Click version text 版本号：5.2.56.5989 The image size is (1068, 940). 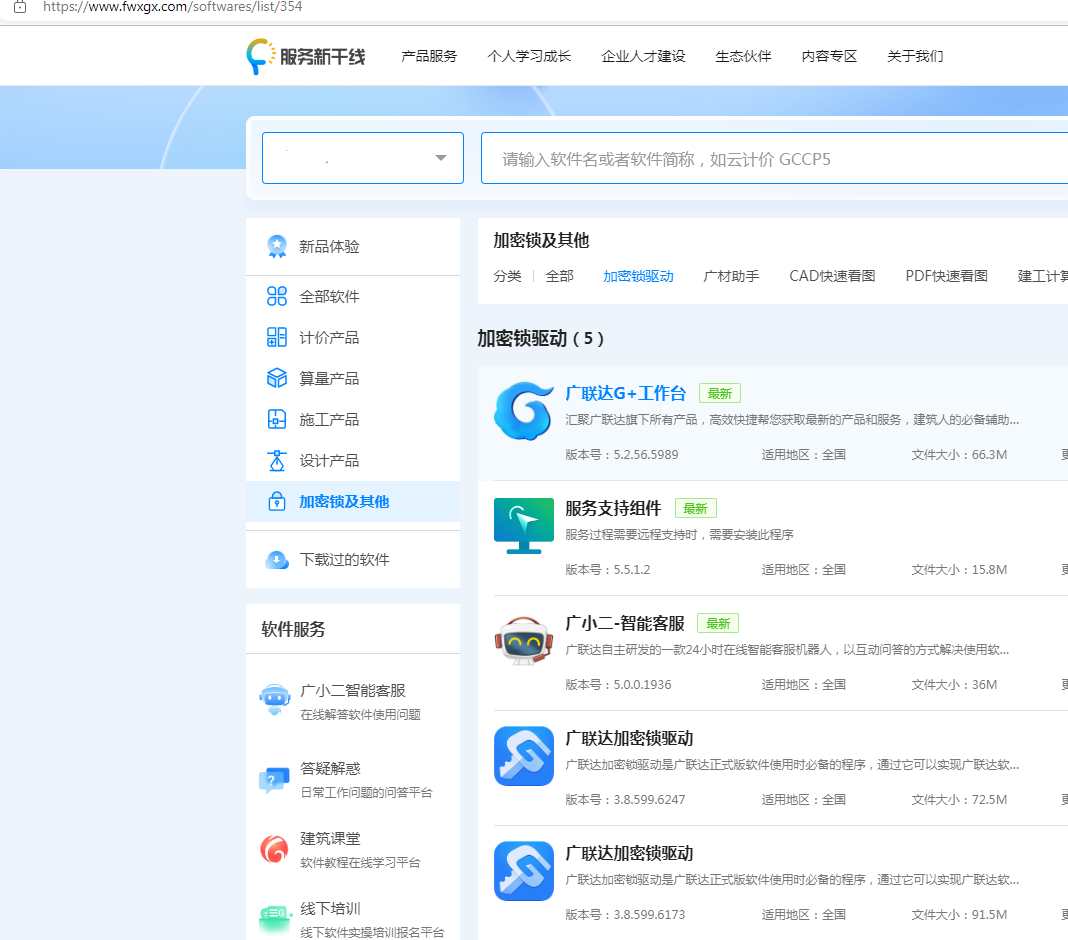coord(621,454)
